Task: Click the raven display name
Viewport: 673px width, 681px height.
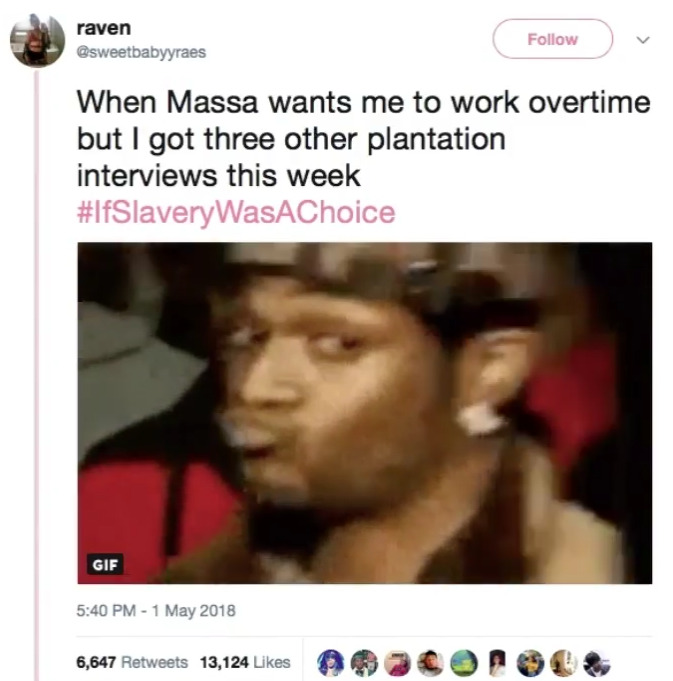Action: pyautogui.click(x=104, y=28)
